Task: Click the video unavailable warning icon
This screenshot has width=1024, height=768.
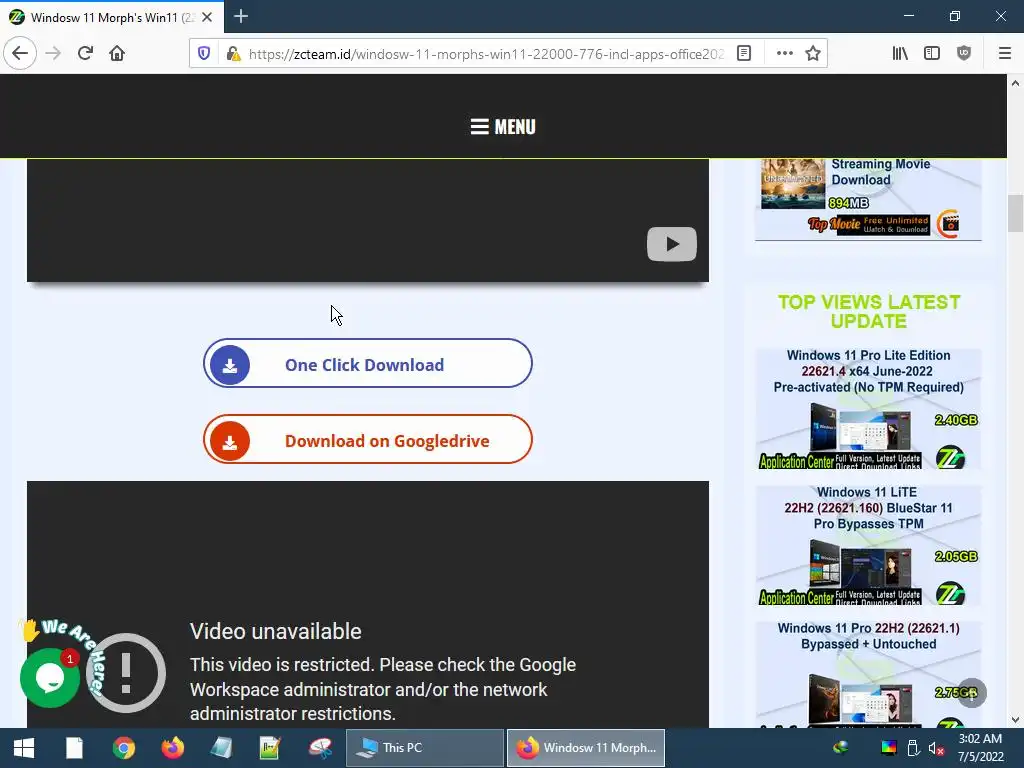Action: pos(126,673)
